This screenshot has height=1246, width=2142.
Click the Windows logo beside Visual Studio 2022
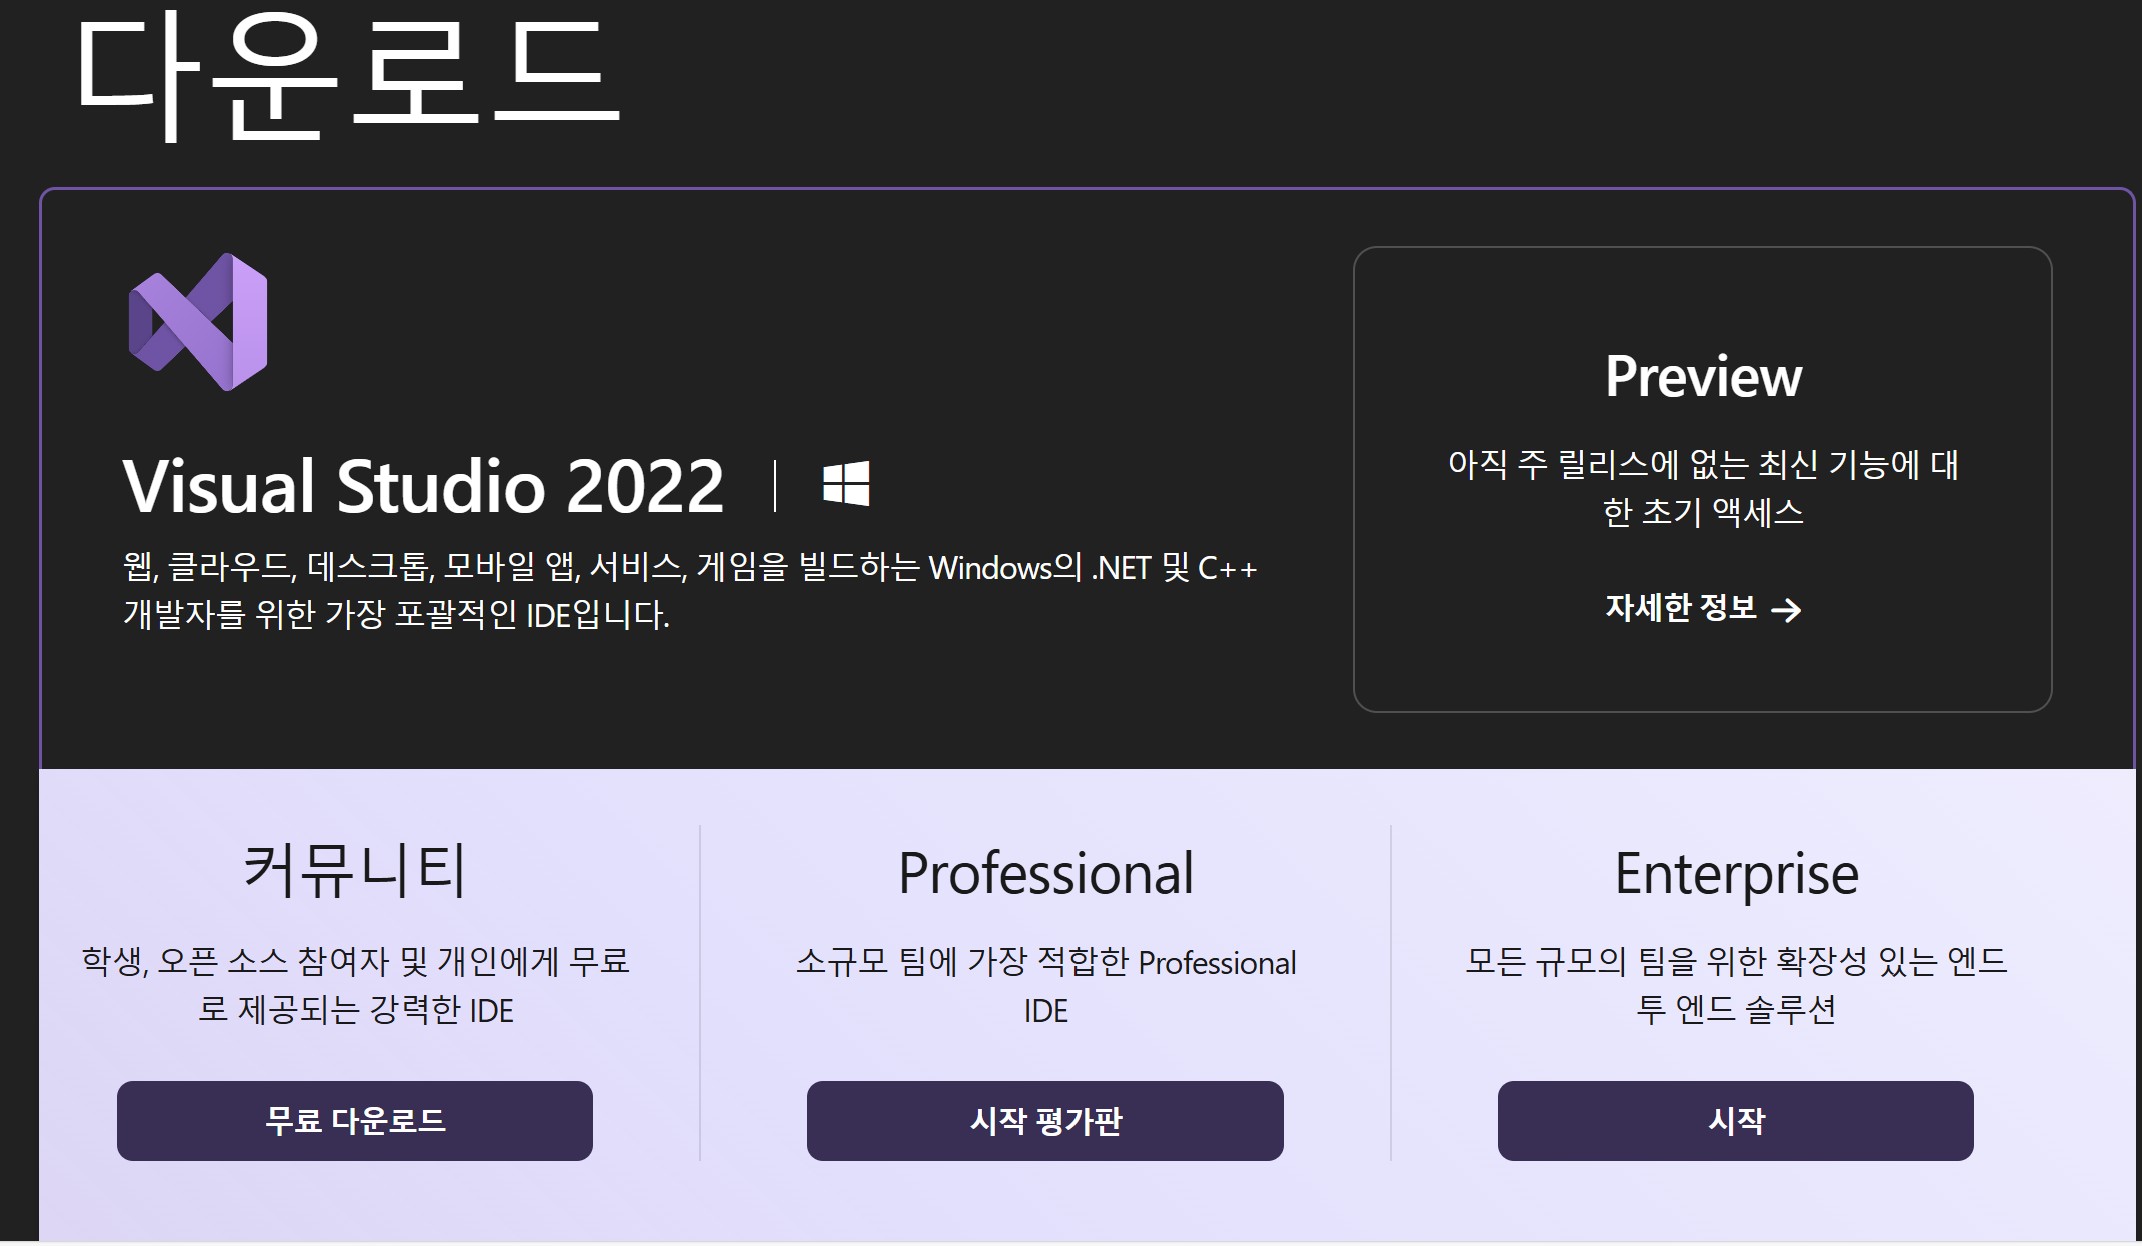tap(846, 485)
